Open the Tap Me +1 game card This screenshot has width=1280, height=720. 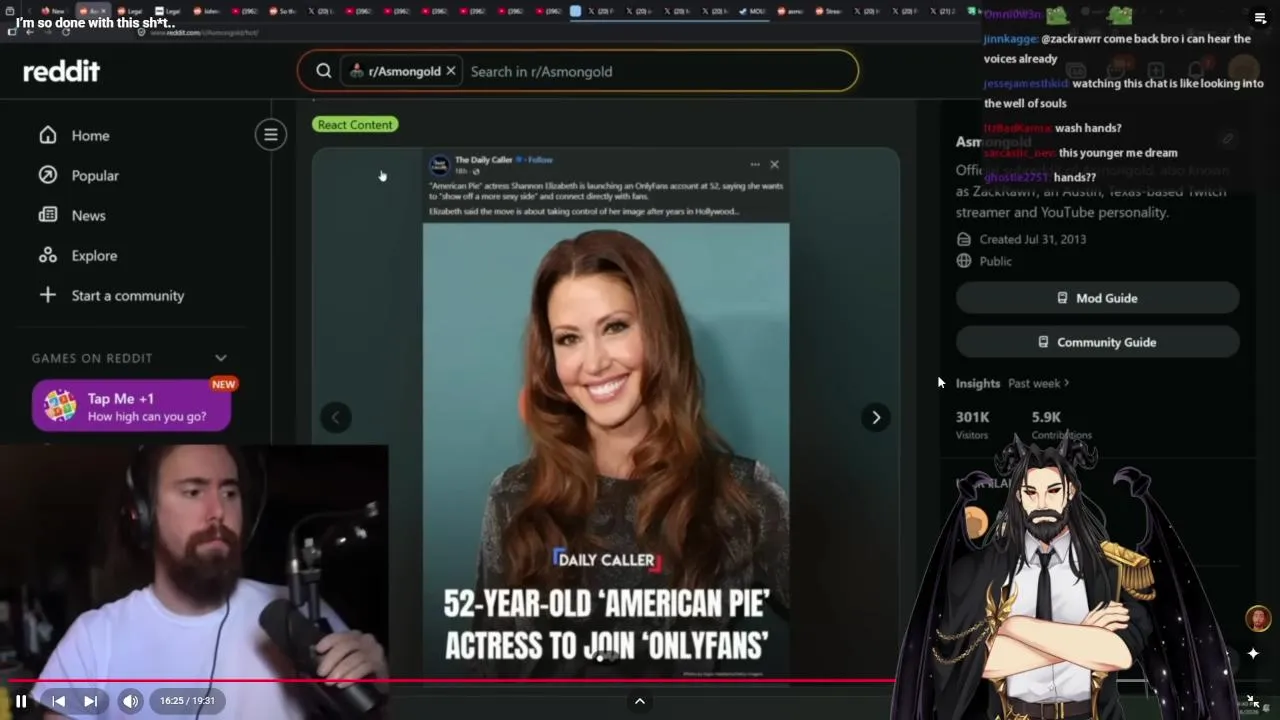(x=132, y=406)
